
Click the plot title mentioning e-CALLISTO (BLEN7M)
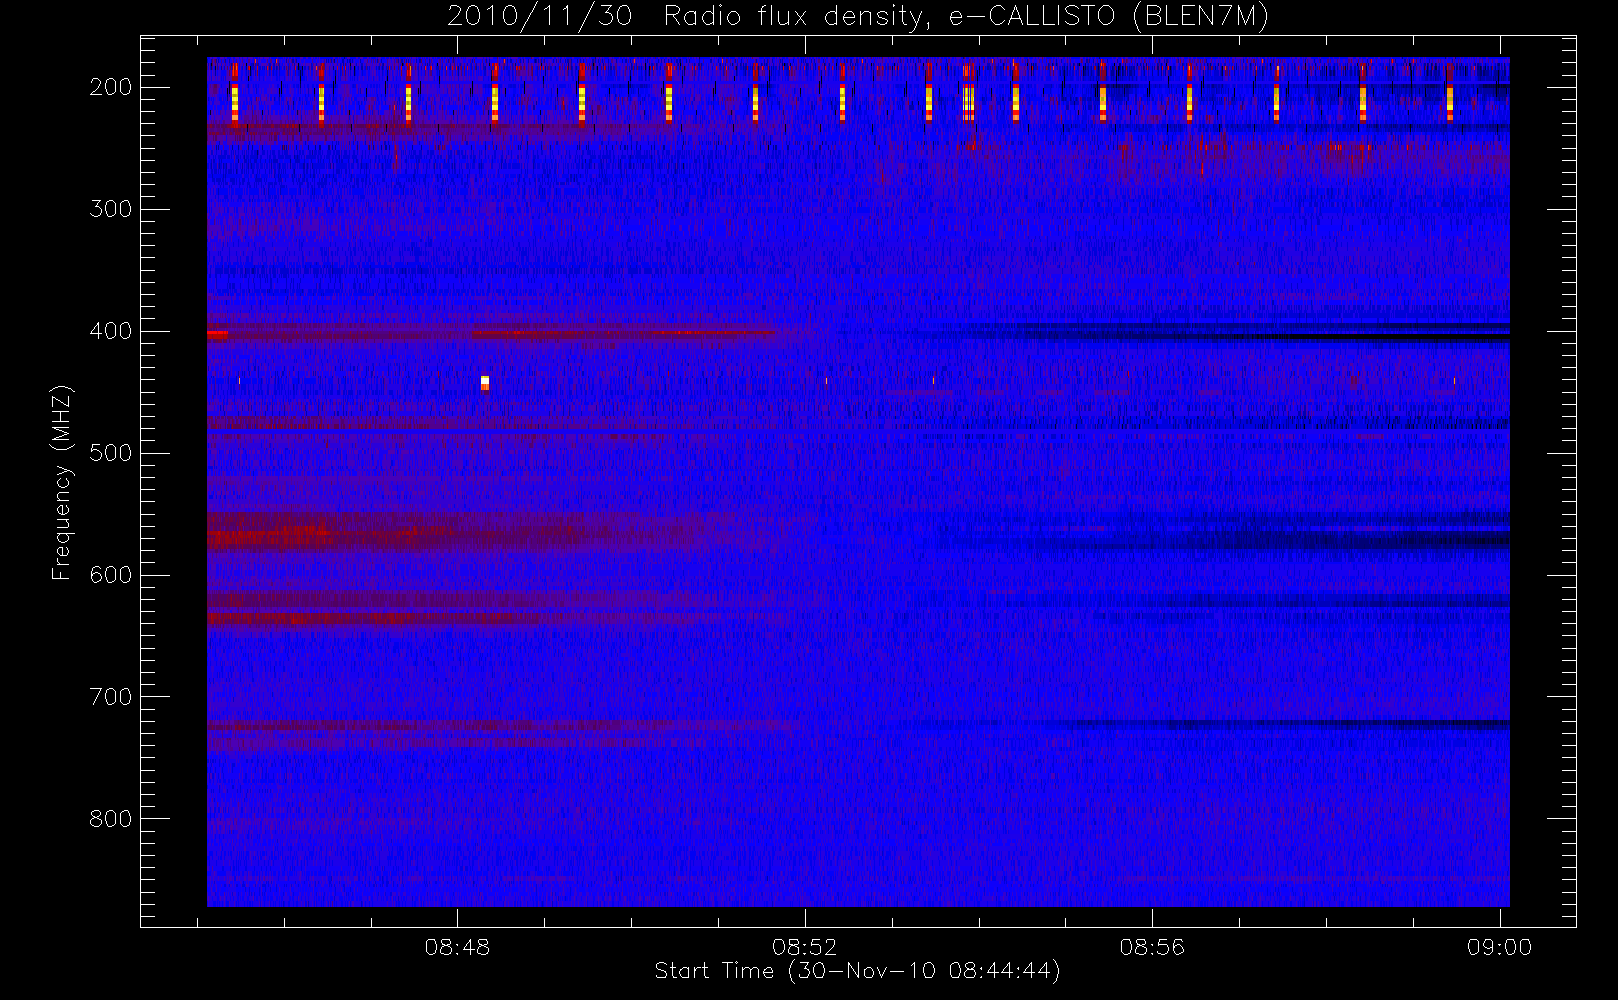pos(858,17)
